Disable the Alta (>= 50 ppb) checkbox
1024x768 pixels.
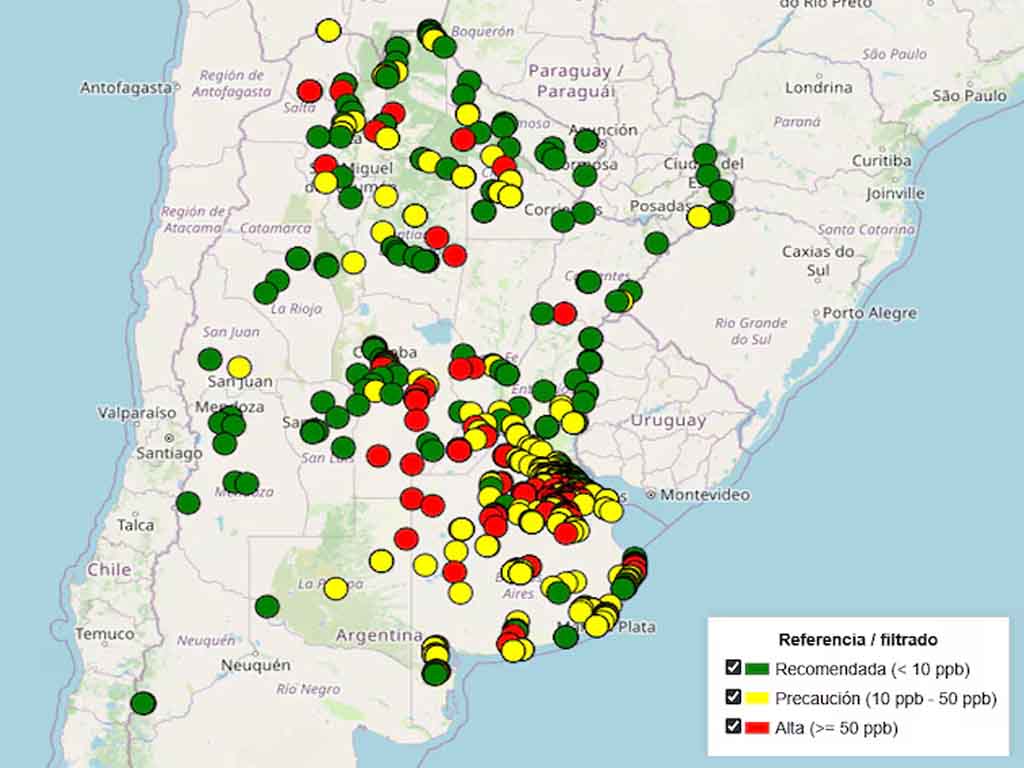click(733, 727)
